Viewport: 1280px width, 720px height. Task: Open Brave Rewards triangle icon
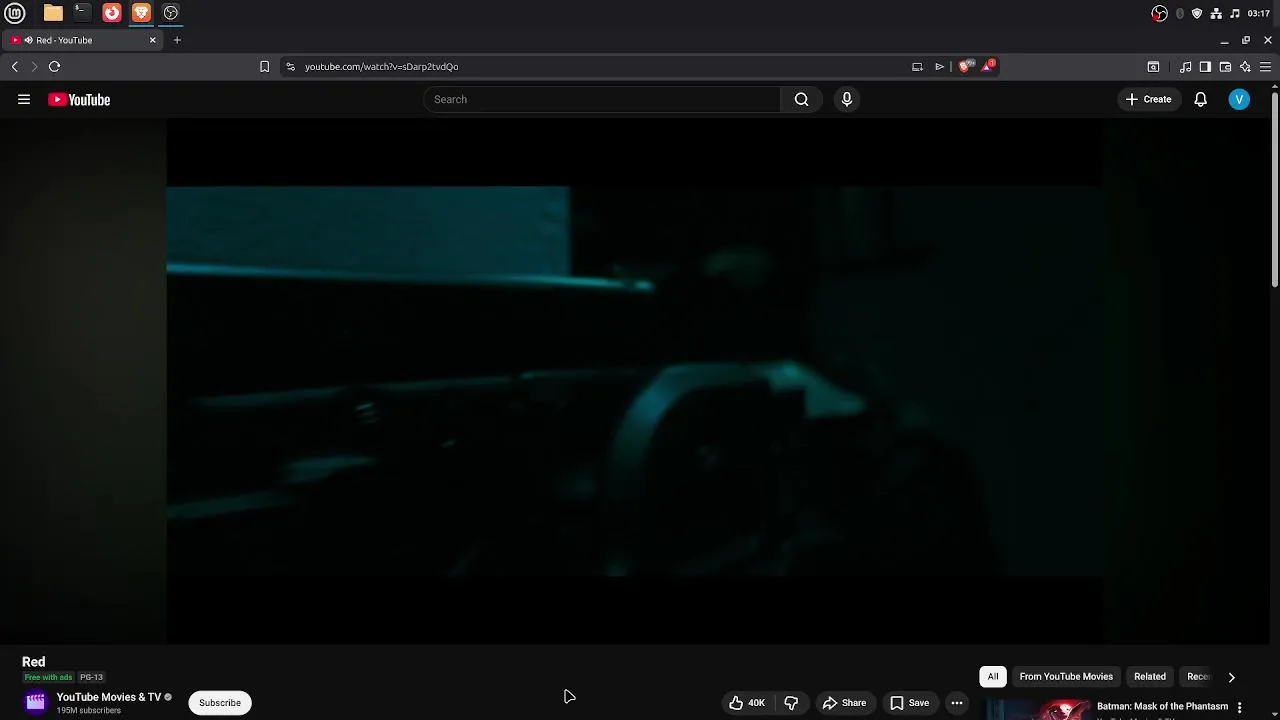[988, 66]
